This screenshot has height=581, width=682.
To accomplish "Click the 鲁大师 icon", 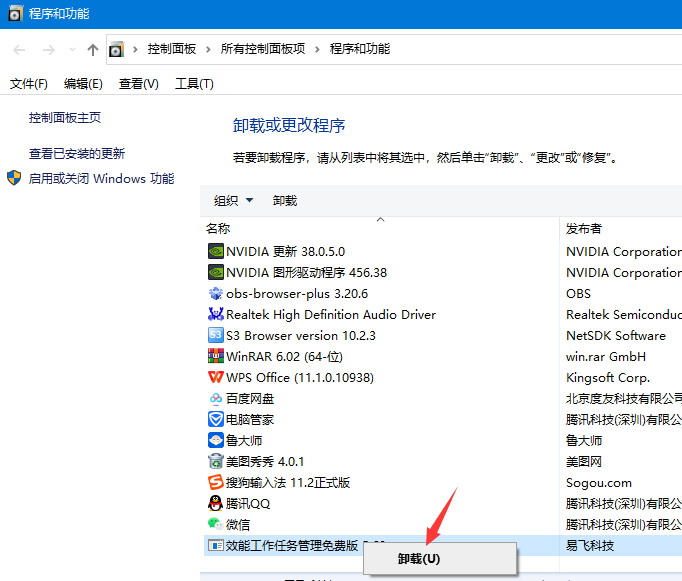I will (216, 440).
